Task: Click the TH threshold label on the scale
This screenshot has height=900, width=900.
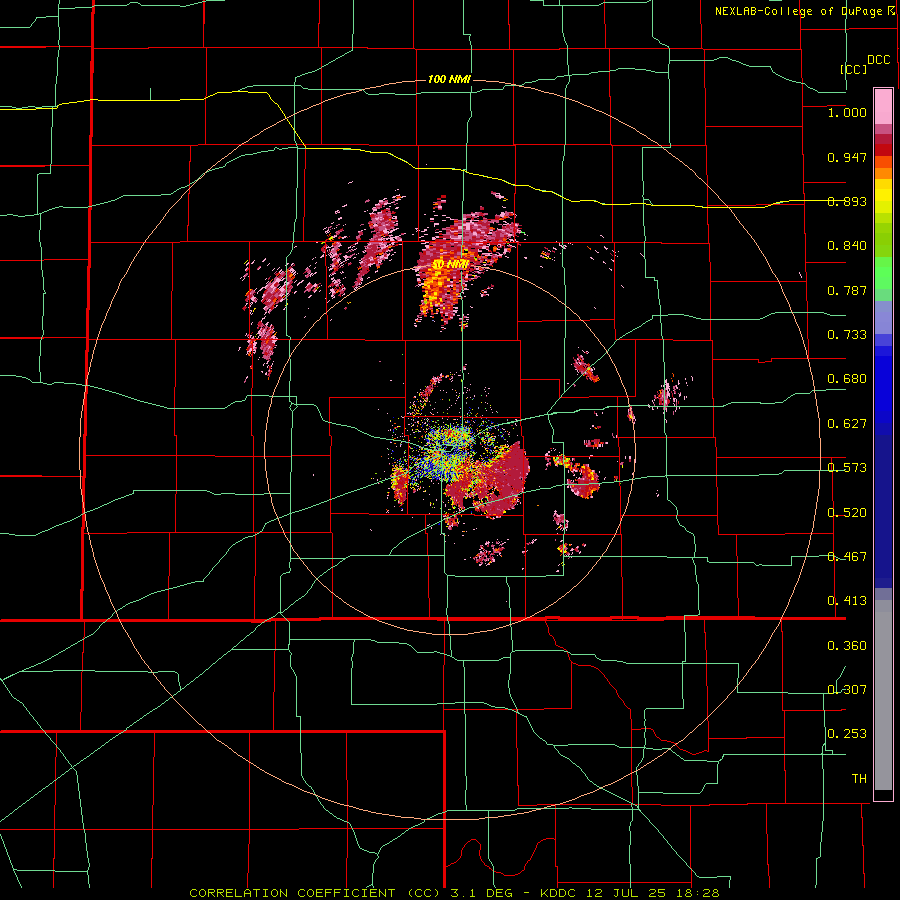Action: click(x=859, y=779)
